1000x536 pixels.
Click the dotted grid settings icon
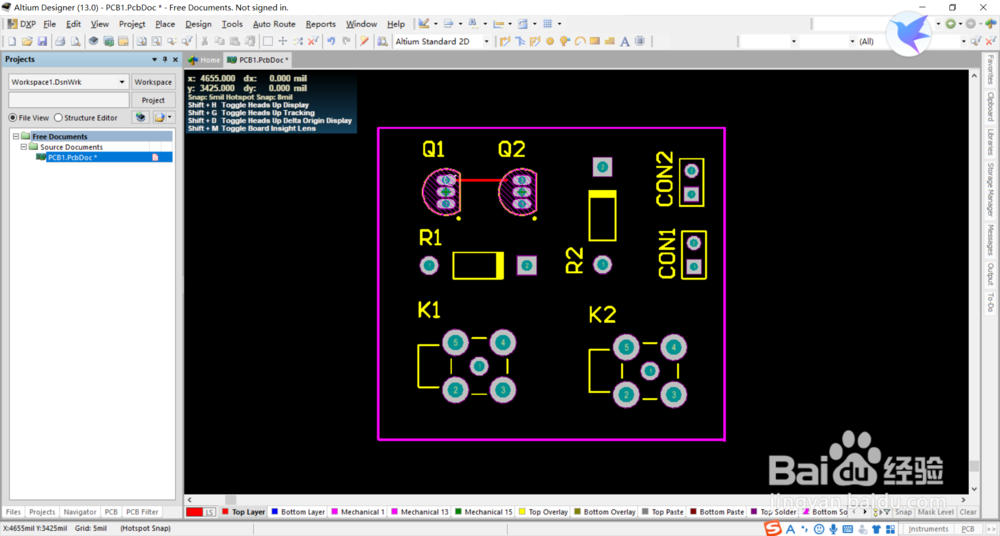click(x=547, y=24)
